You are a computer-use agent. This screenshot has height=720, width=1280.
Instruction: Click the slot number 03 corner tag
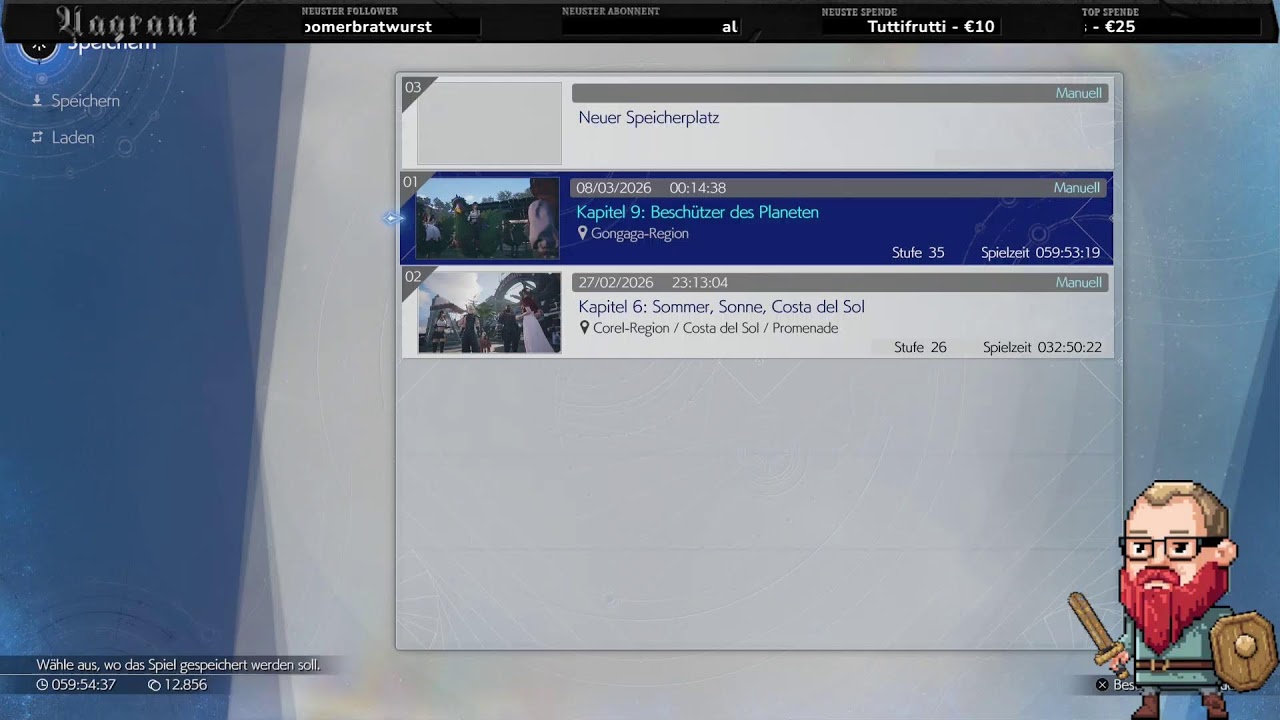[x=412, y=87]
